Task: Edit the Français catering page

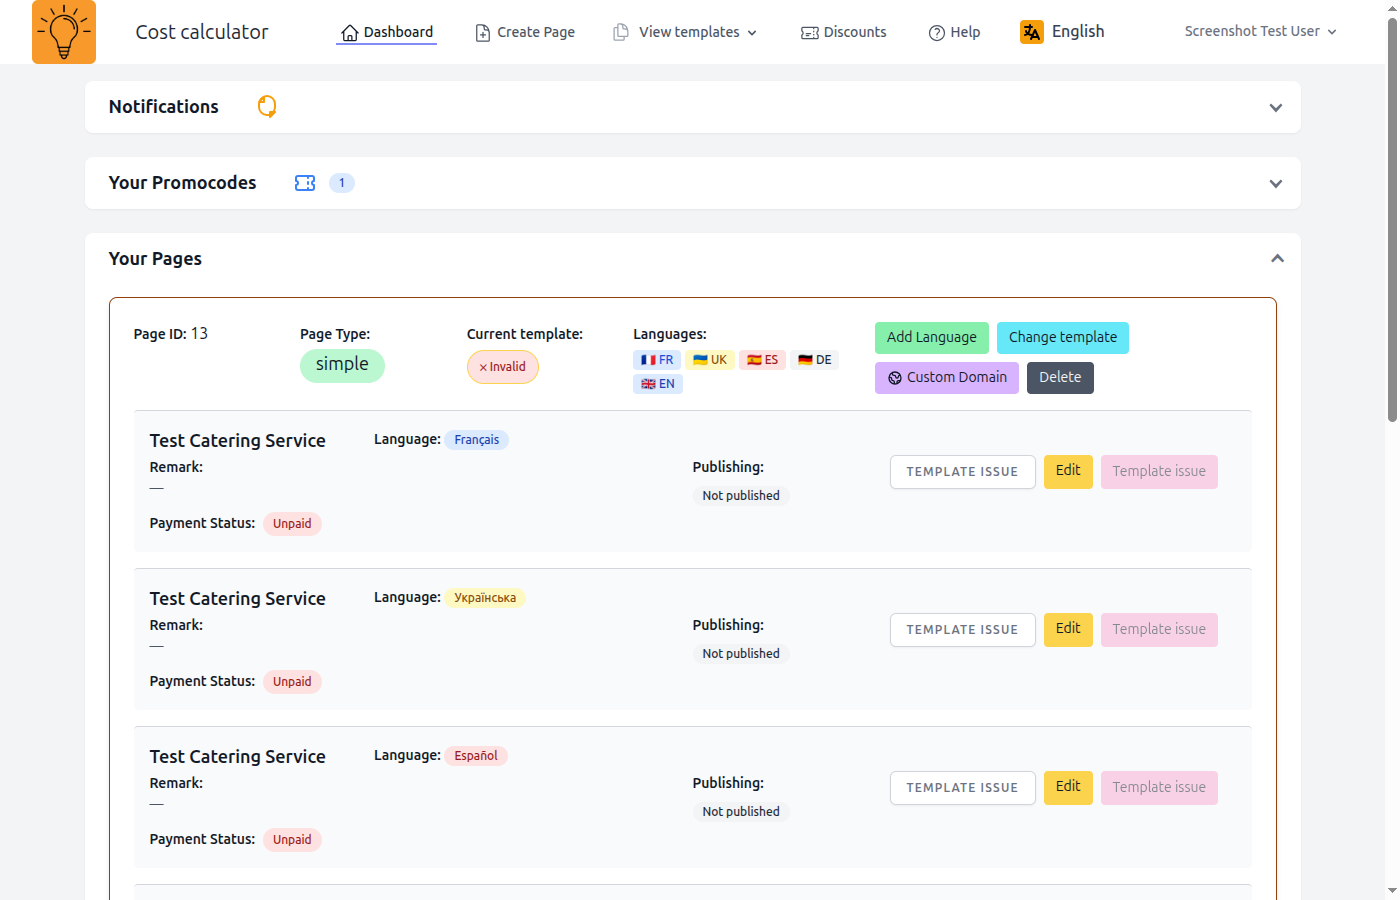Action: click(1068, 472)
